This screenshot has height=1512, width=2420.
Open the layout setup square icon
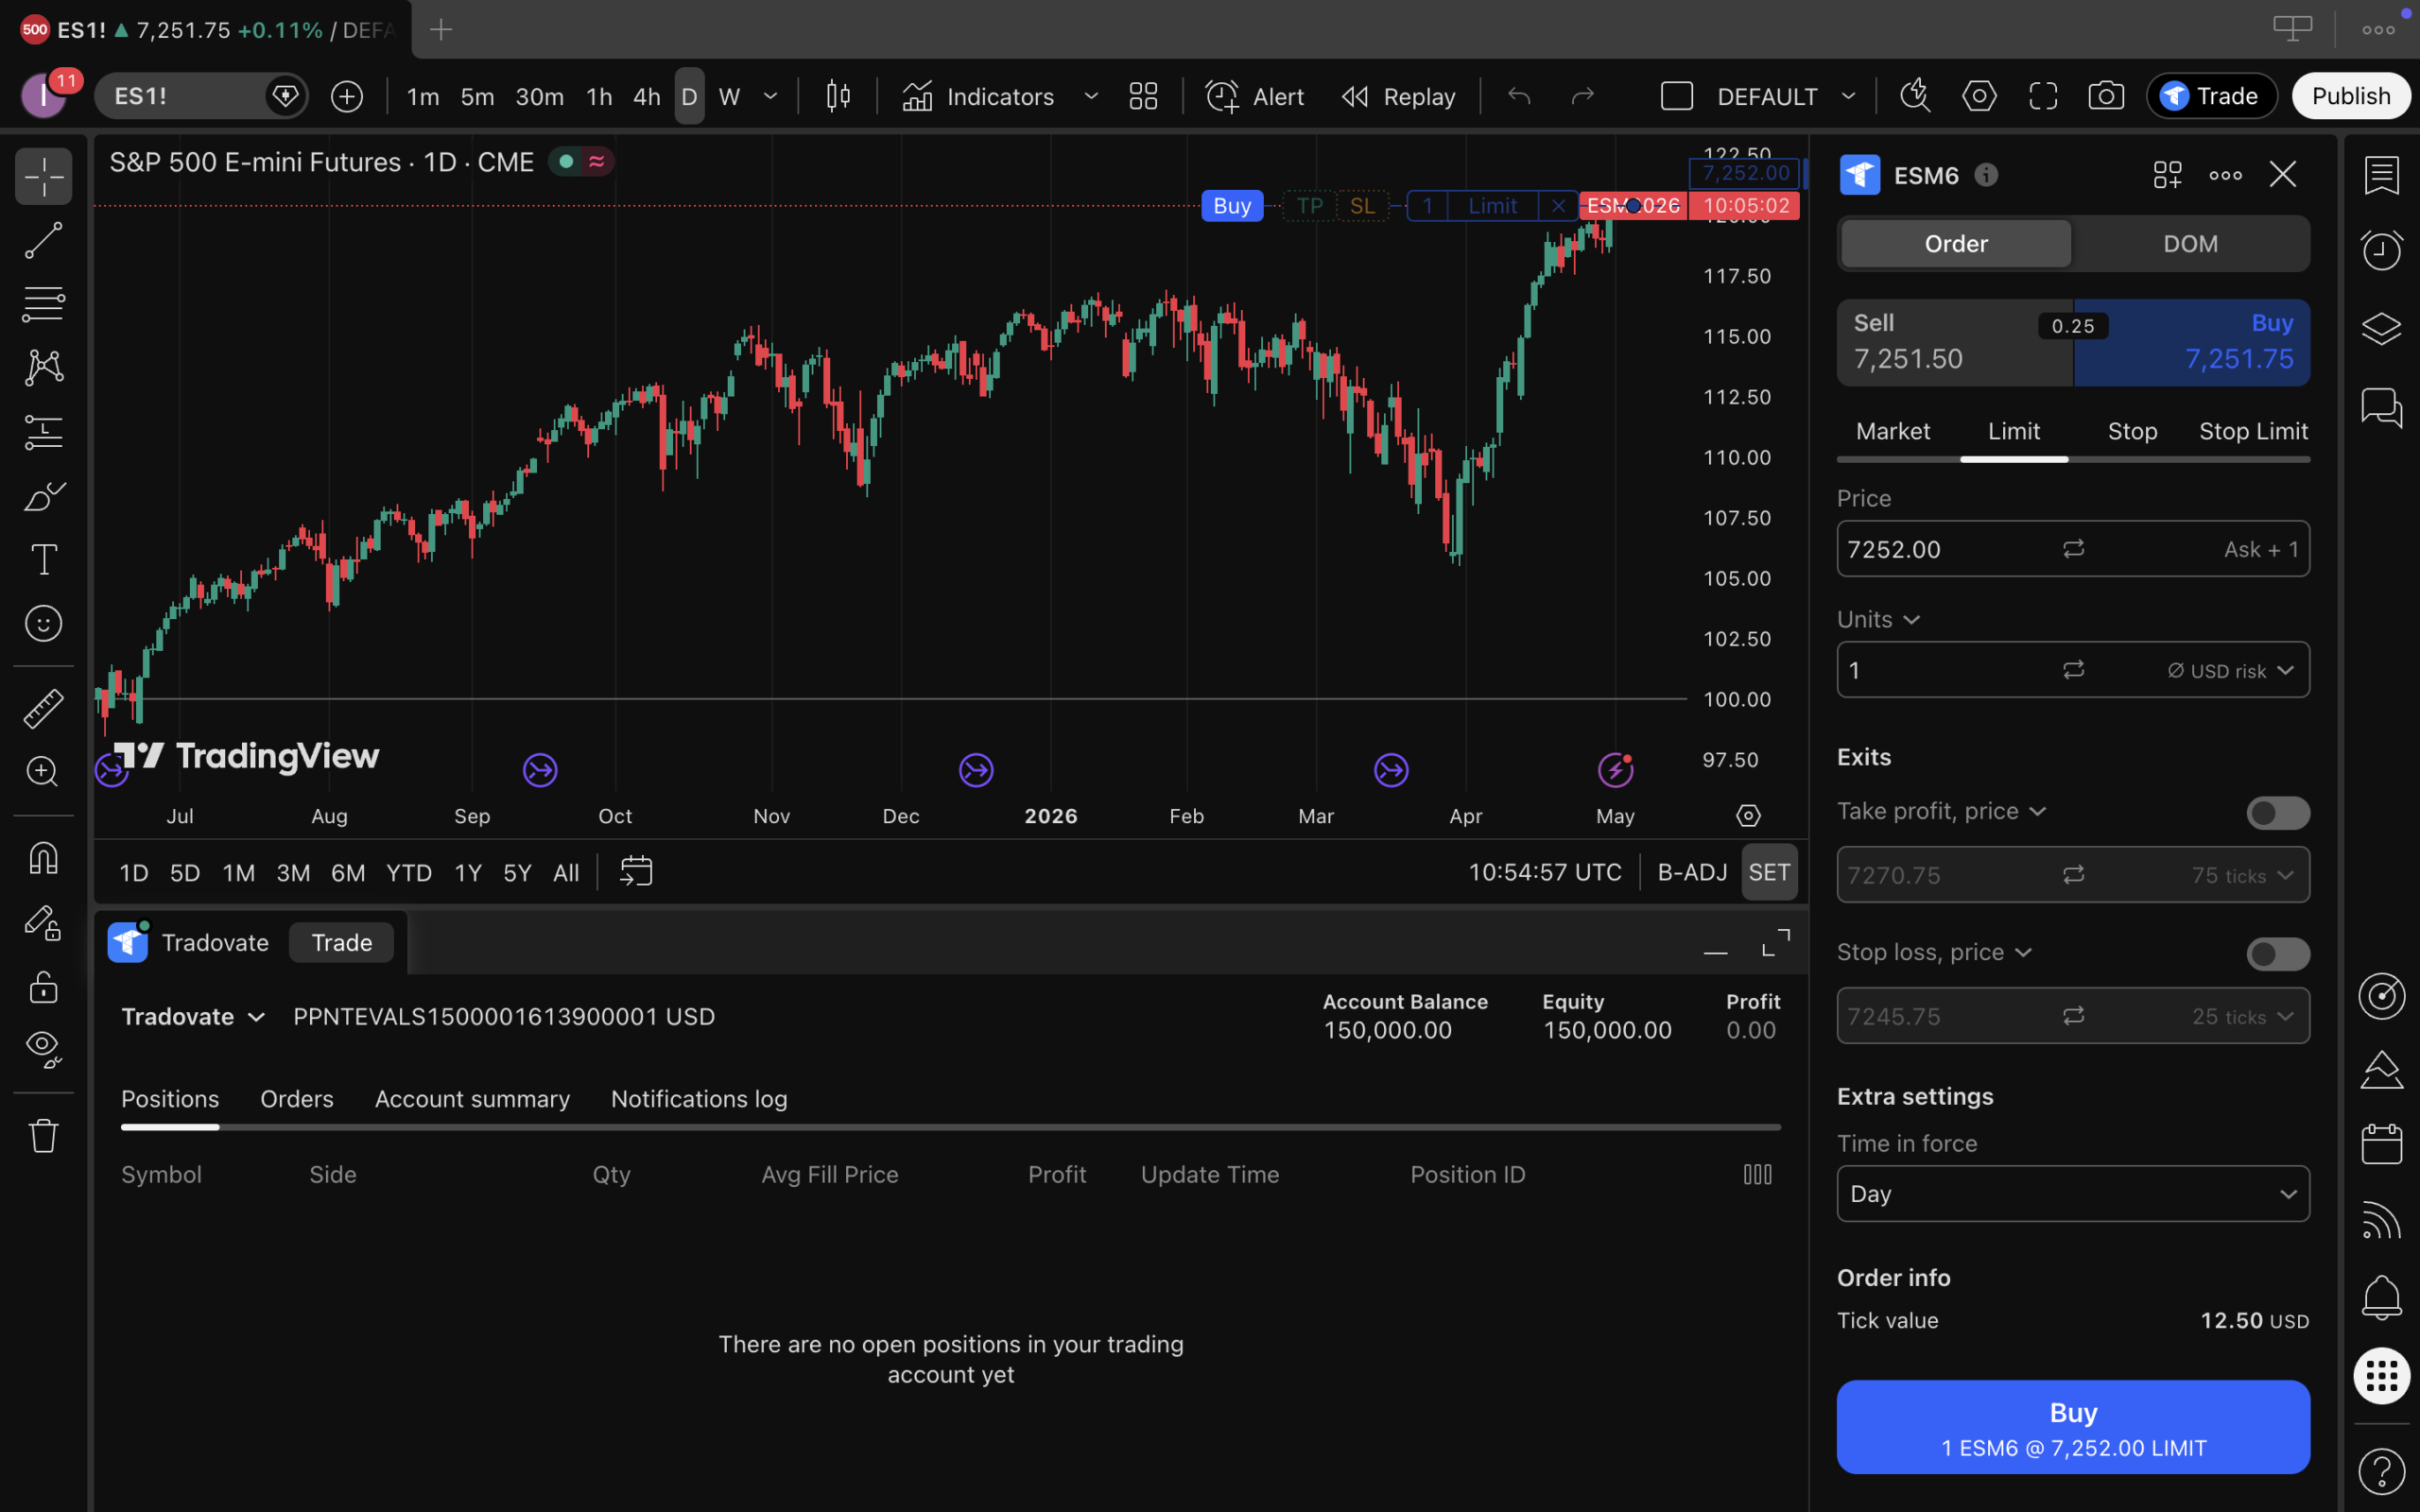click(x=1676, y=96)
